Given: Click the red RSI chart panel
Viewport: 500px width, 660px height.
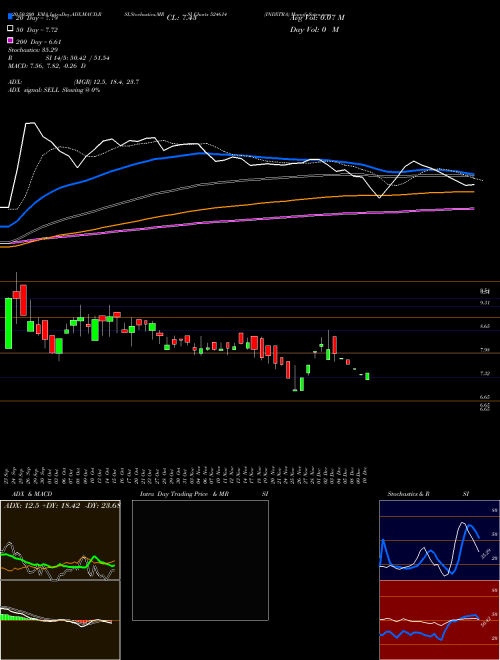Looking at the screenshot, I should pyautogui.click(x=439, y=620).
